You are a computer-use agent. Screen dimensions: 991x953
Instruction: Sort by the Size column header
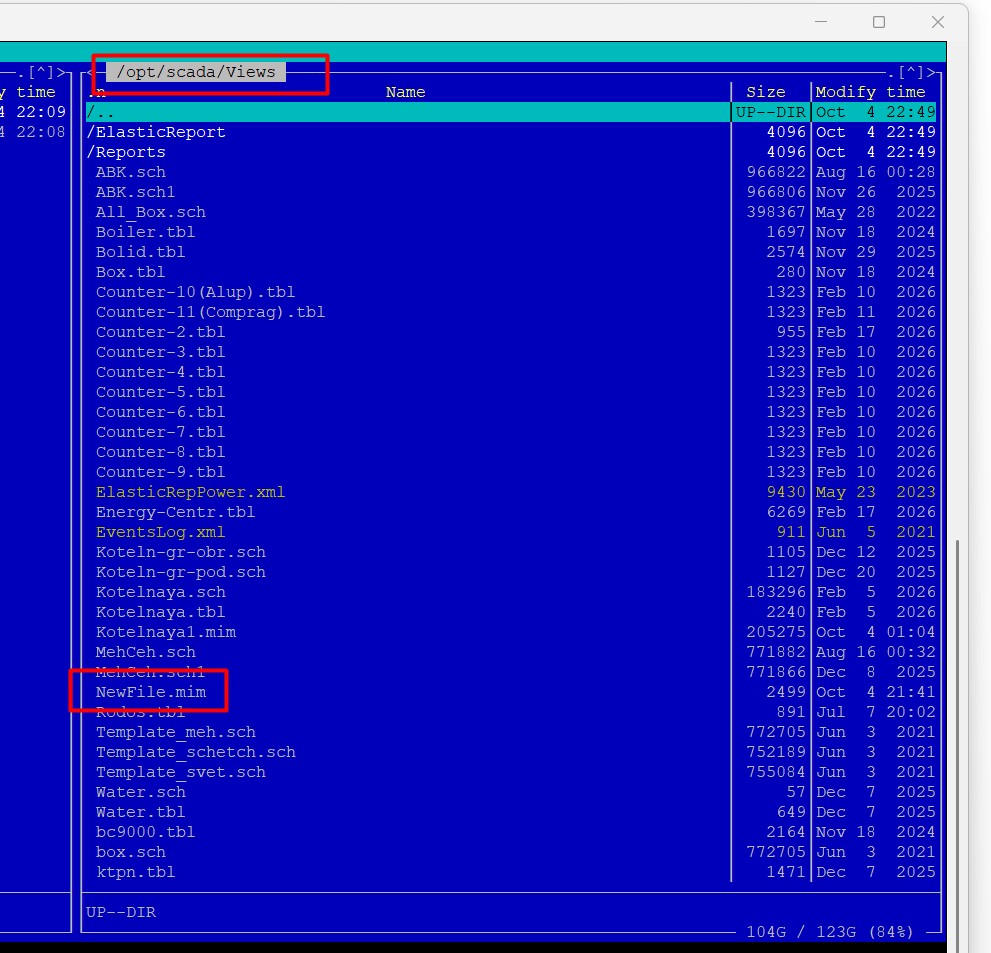click(x=765, y=92)
